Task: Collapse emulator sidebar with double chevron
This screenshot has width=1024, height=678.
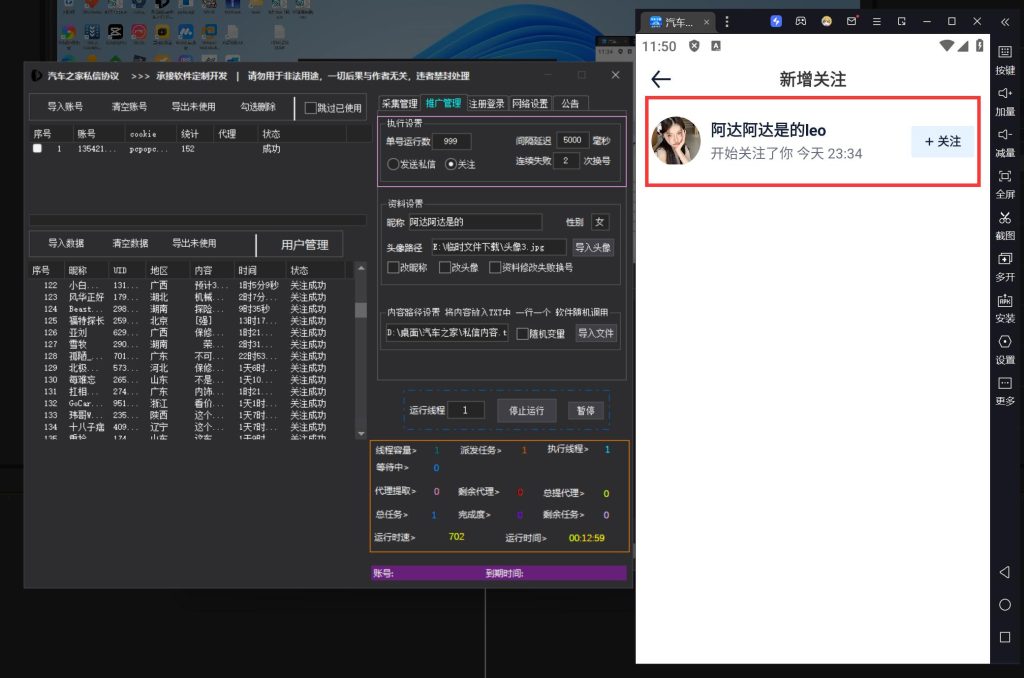Action: pyautogui.click(x=1005, y=21)
